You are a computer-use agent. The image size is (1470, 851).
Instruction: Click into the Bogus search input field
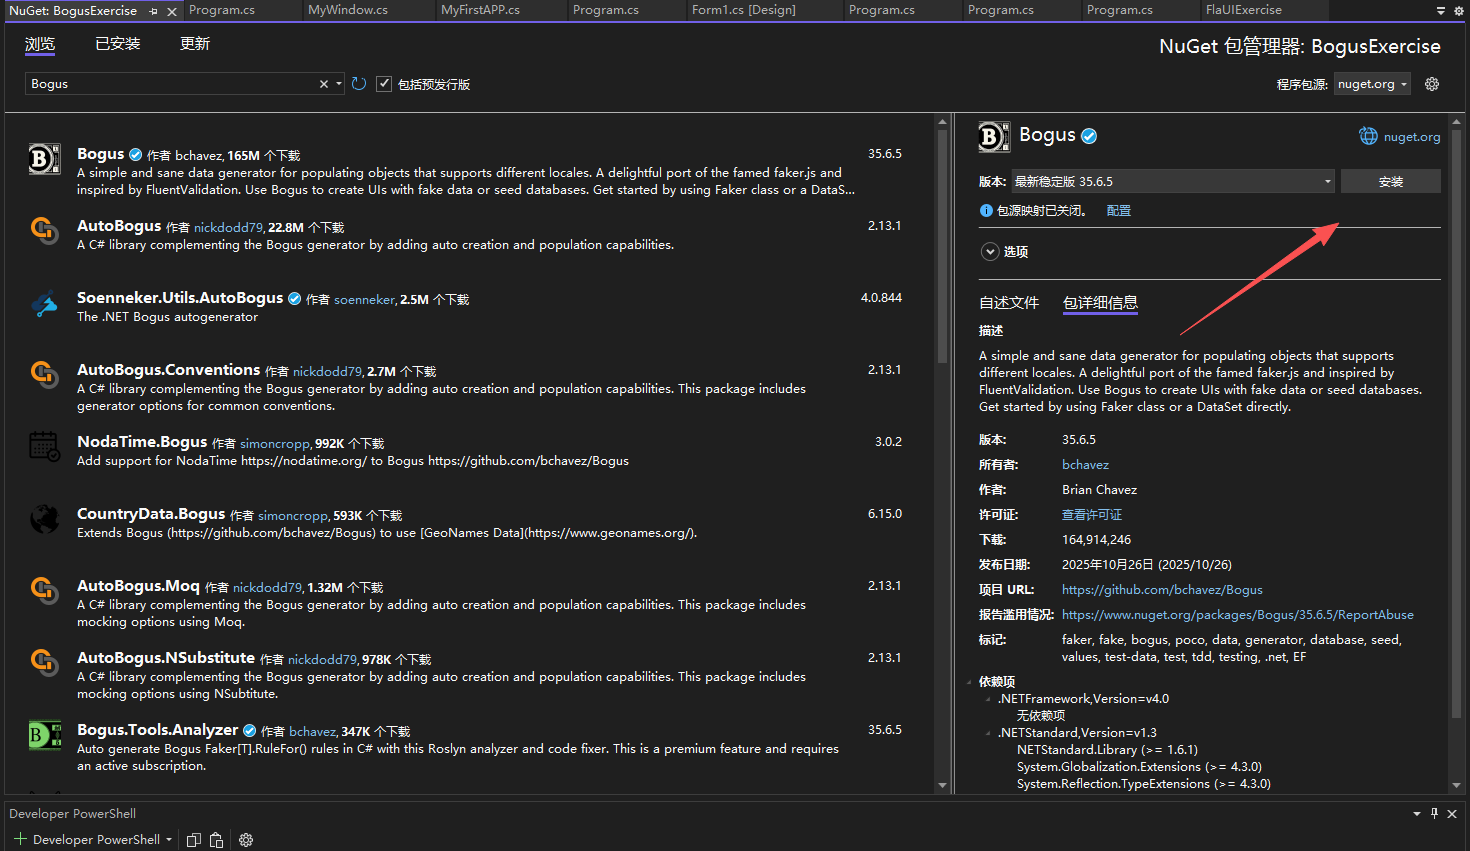[x=170, y=84]
